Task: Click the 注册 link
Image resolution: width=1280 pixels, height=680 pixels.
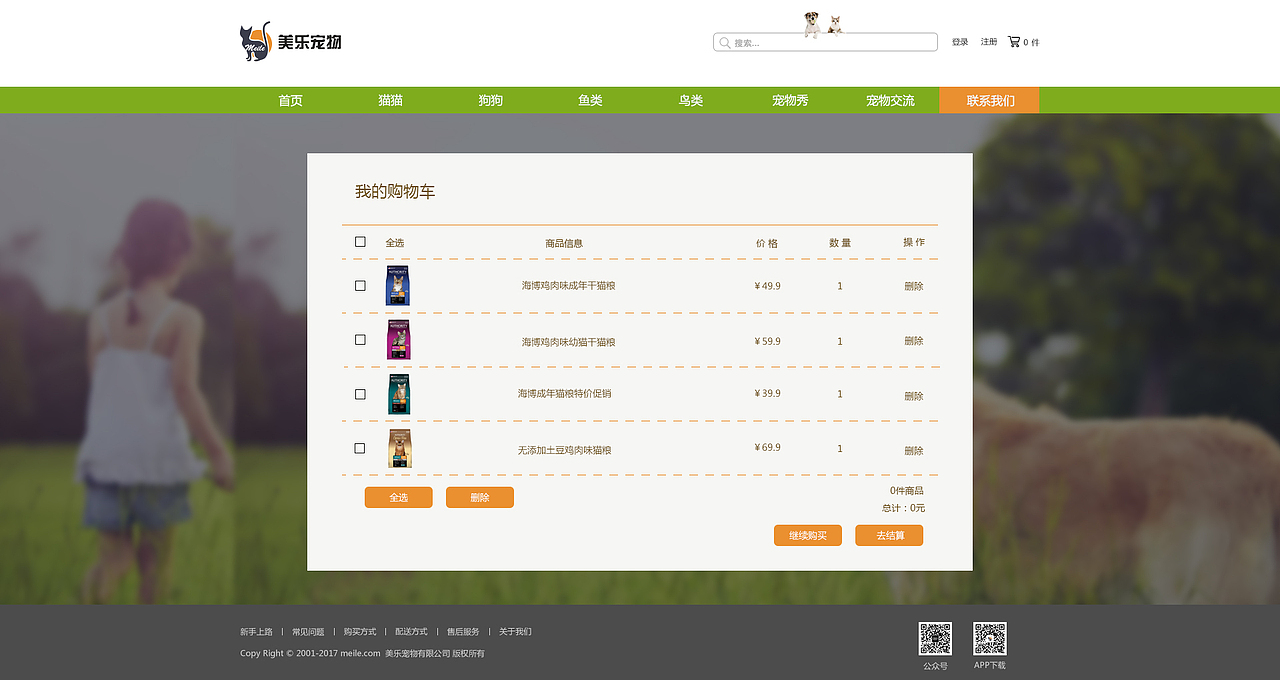Action: coord(989,42)
